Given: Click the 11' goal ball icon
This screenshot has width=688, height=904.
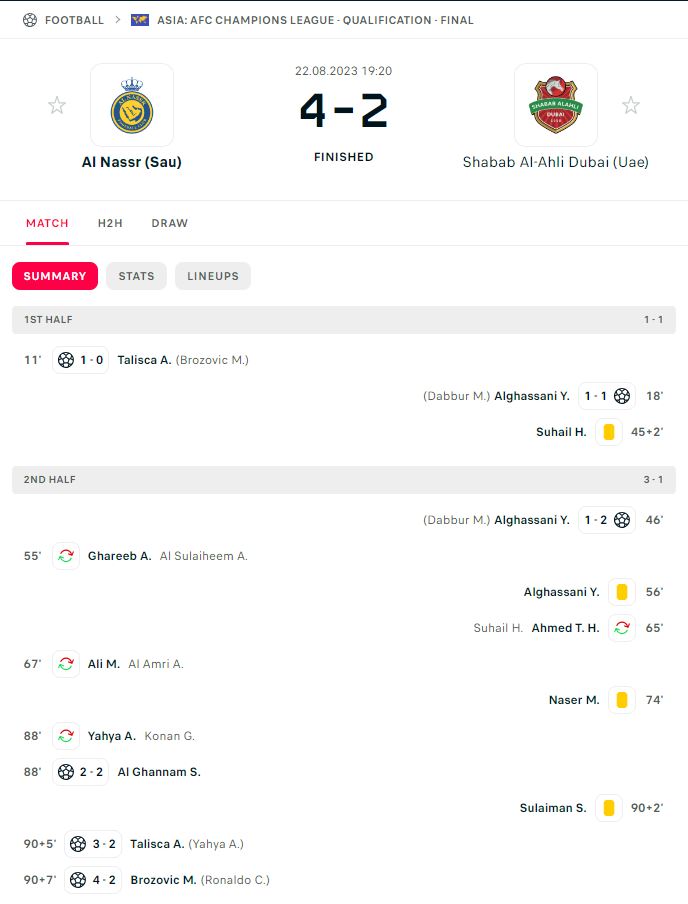Looking at the screenshot, I should click(66, 360).
